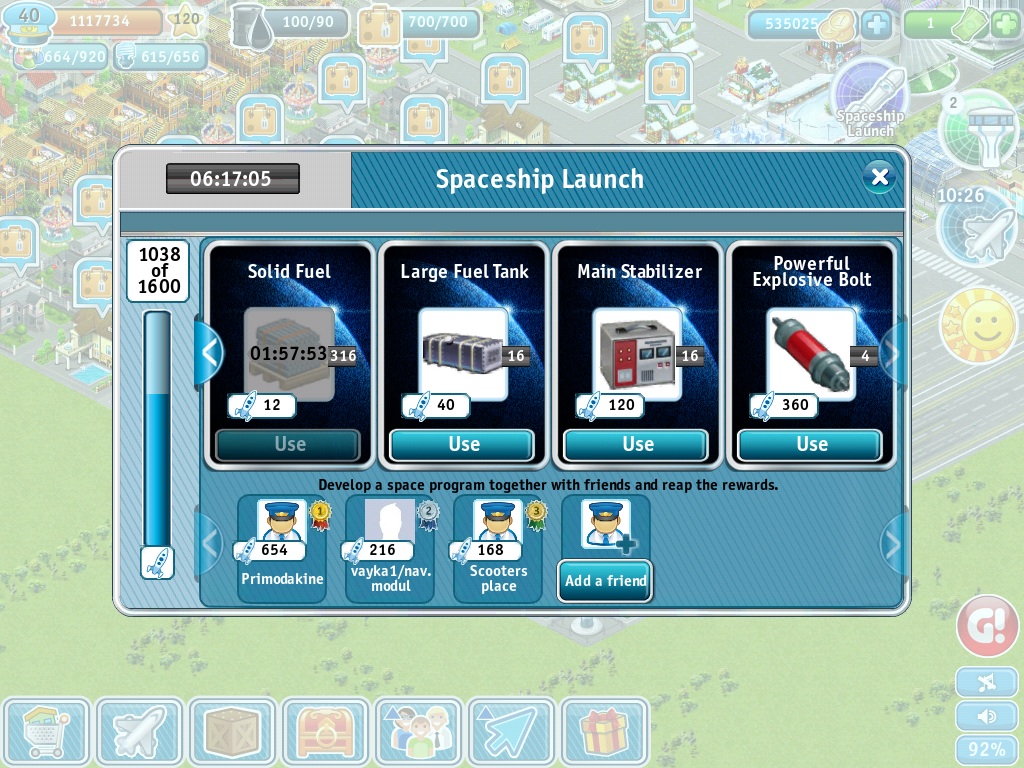Viewport: 1024px width, 768px height.
Task: Click the smiley sun icon
Action: pyautogui.click(x=979, y=326)
